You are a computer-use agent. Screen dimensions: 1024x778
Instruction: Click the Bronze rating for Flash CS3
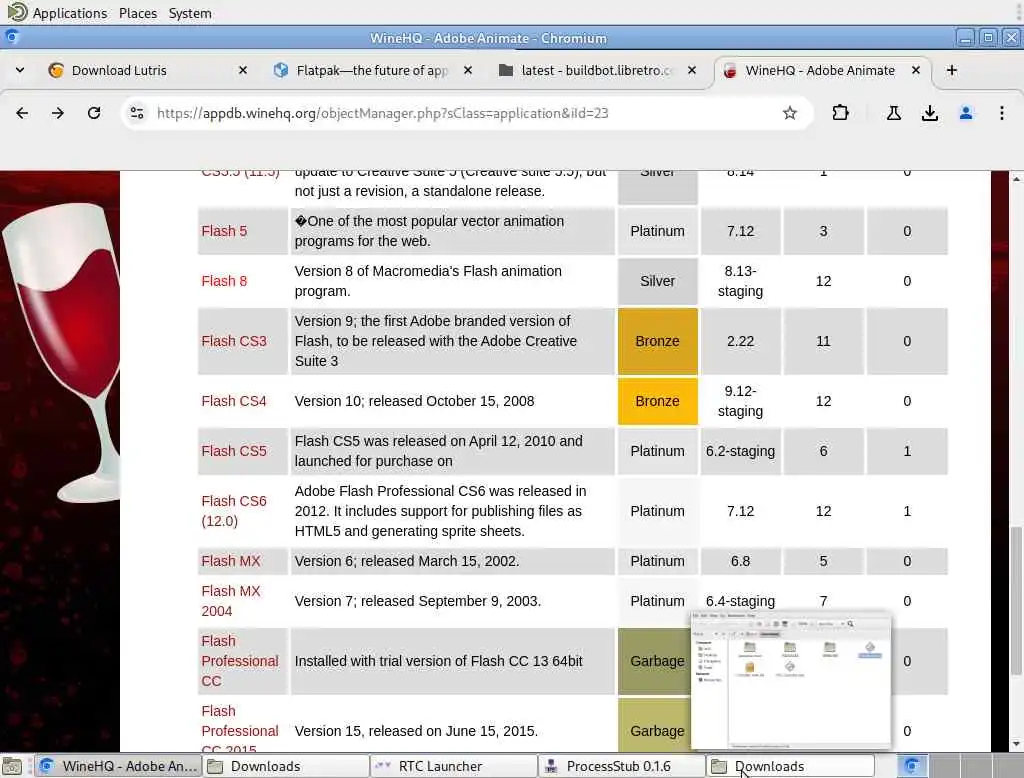[x=657, y=341]
